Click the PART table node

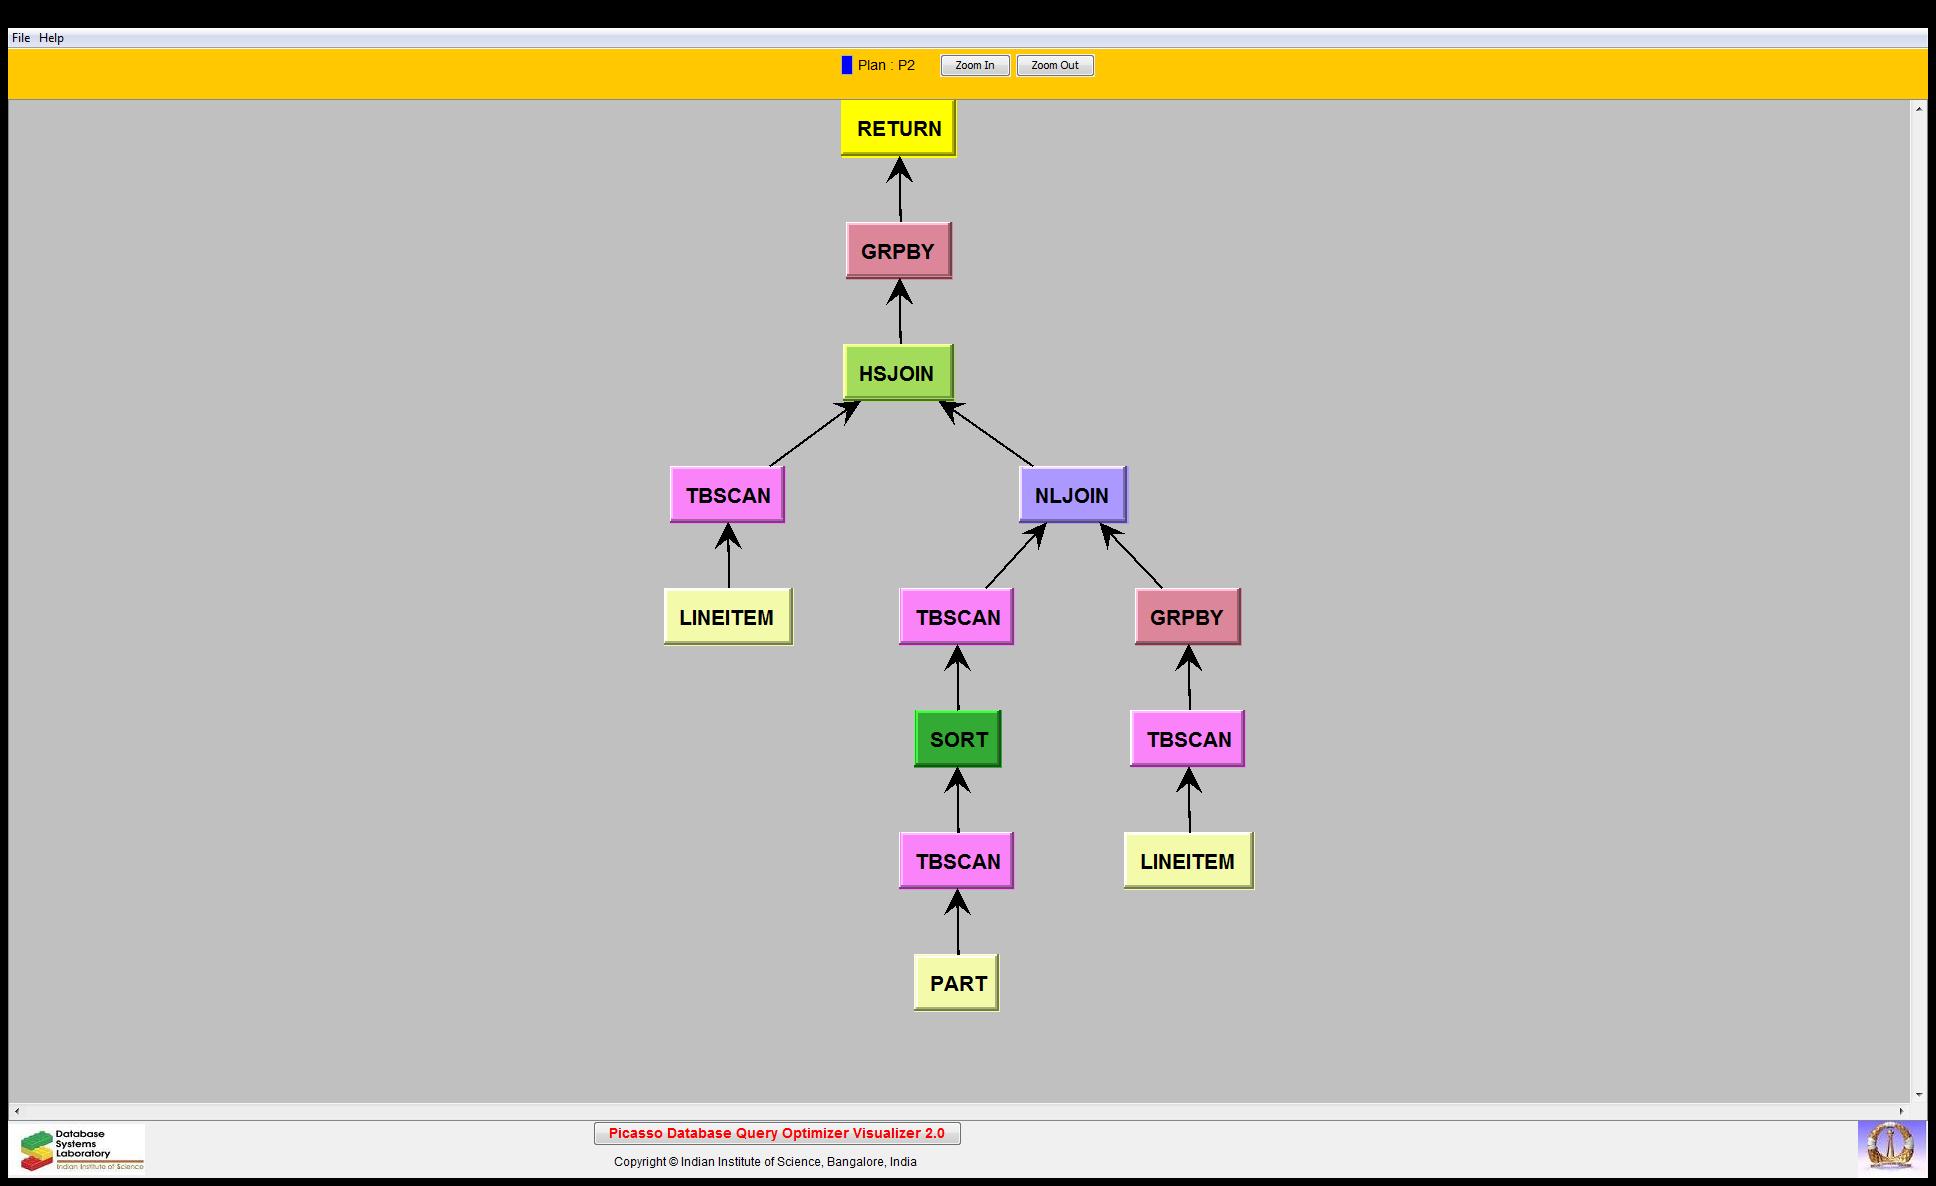(x=957, y=983)
